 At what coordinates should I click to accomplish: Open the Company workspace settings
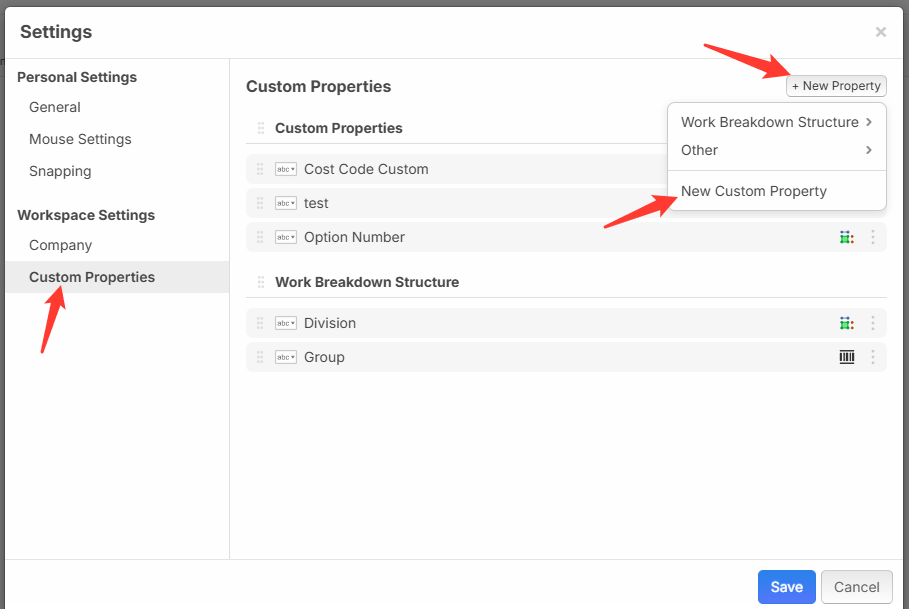[x=60, y=245]
